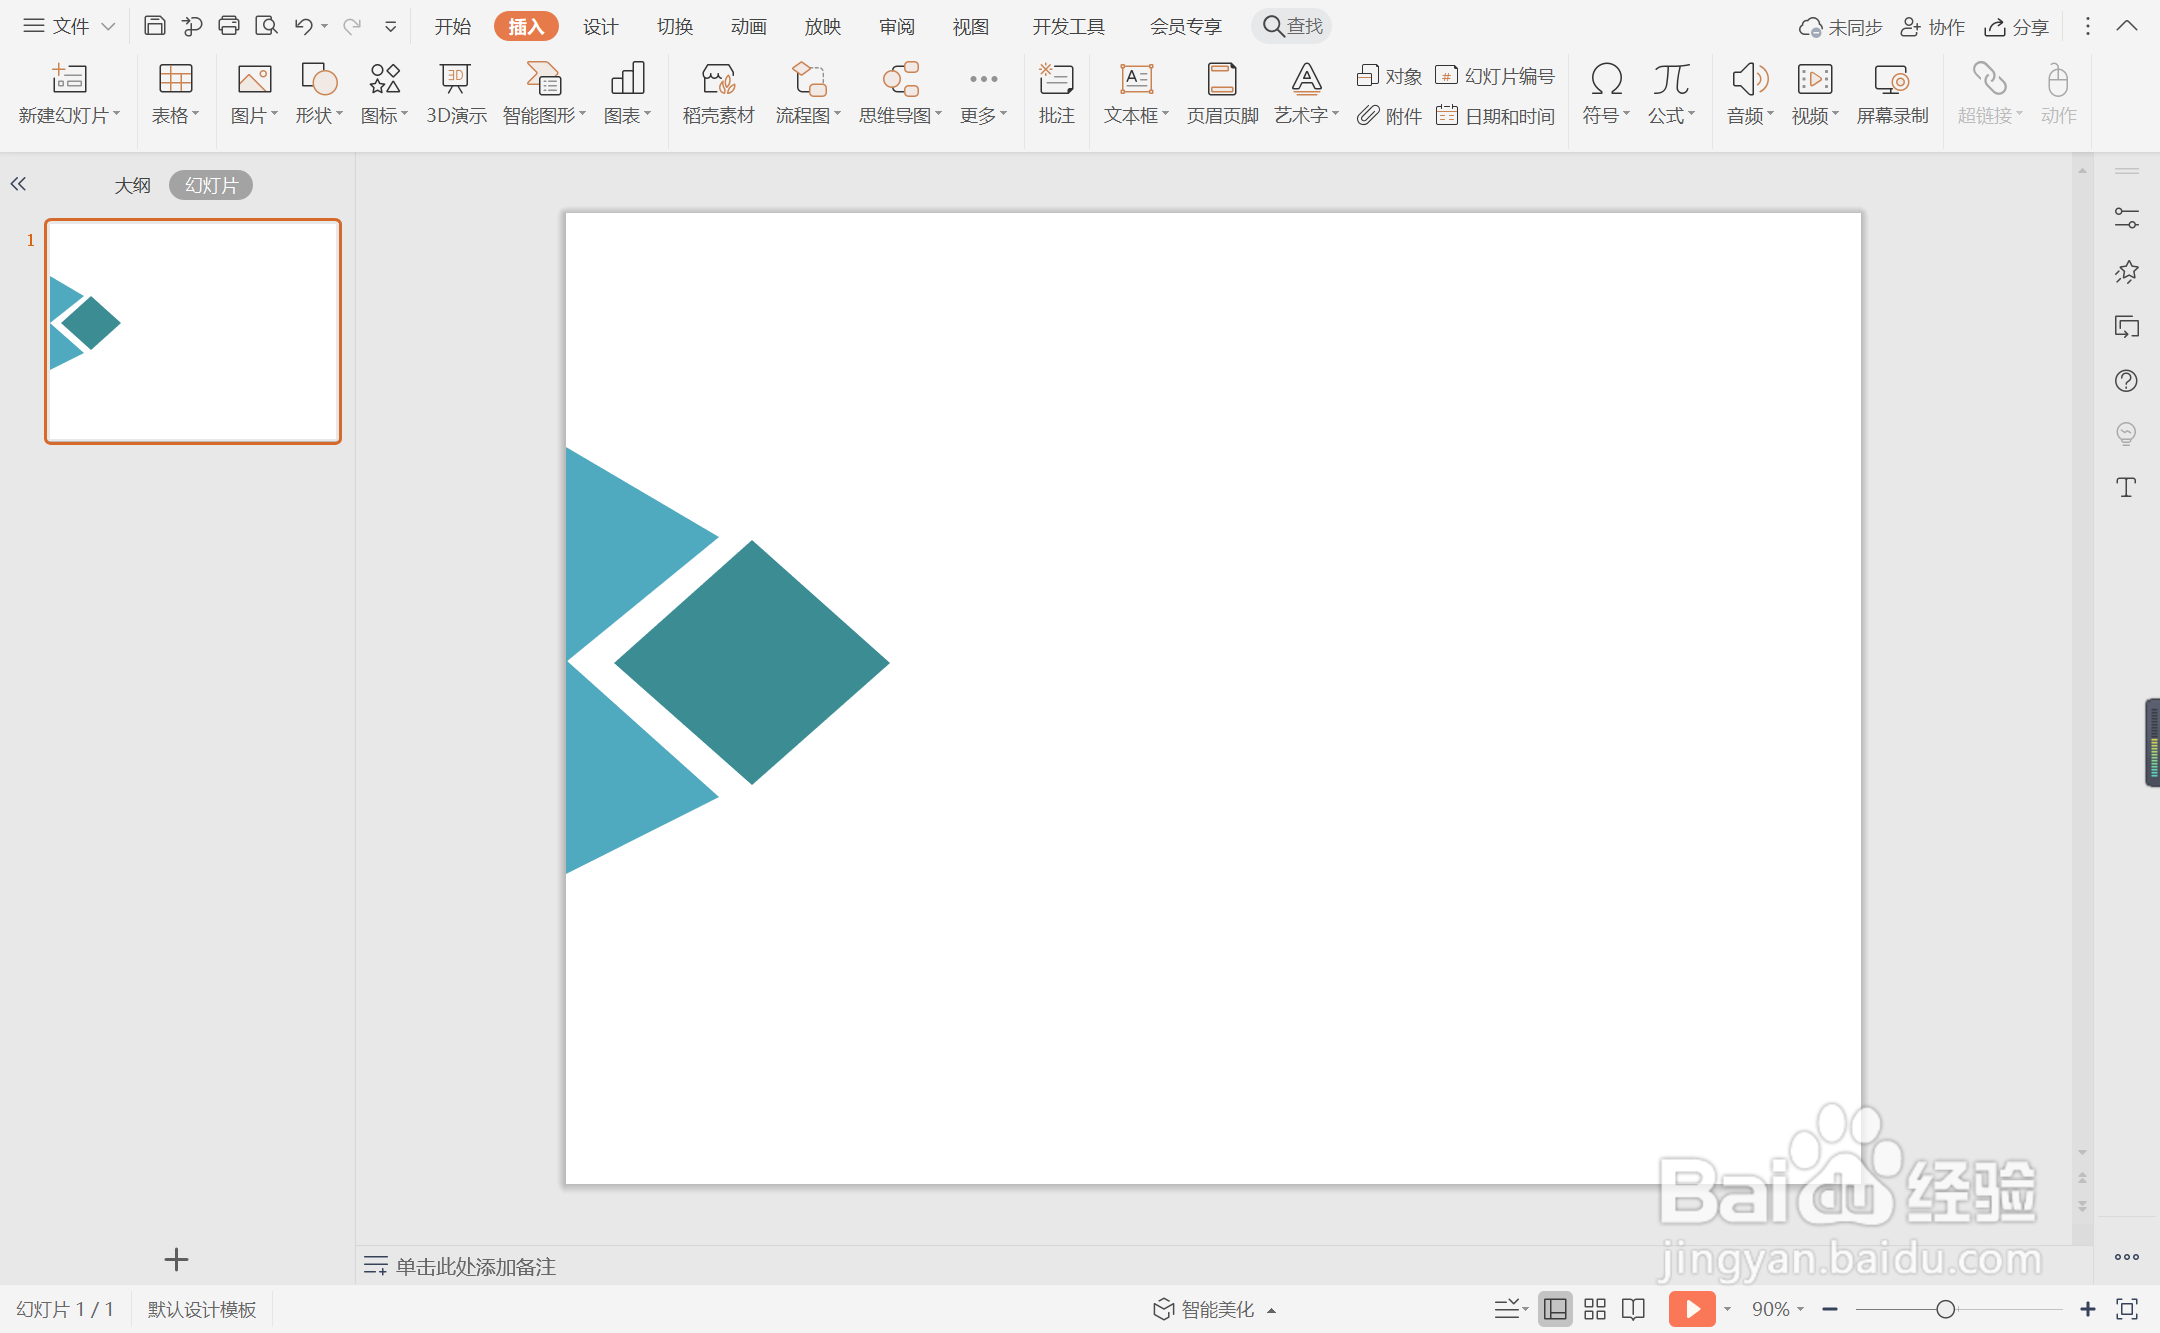
Task: Open the 页眉页脚 header footer dialog
Action: [x=1222, y=93]
